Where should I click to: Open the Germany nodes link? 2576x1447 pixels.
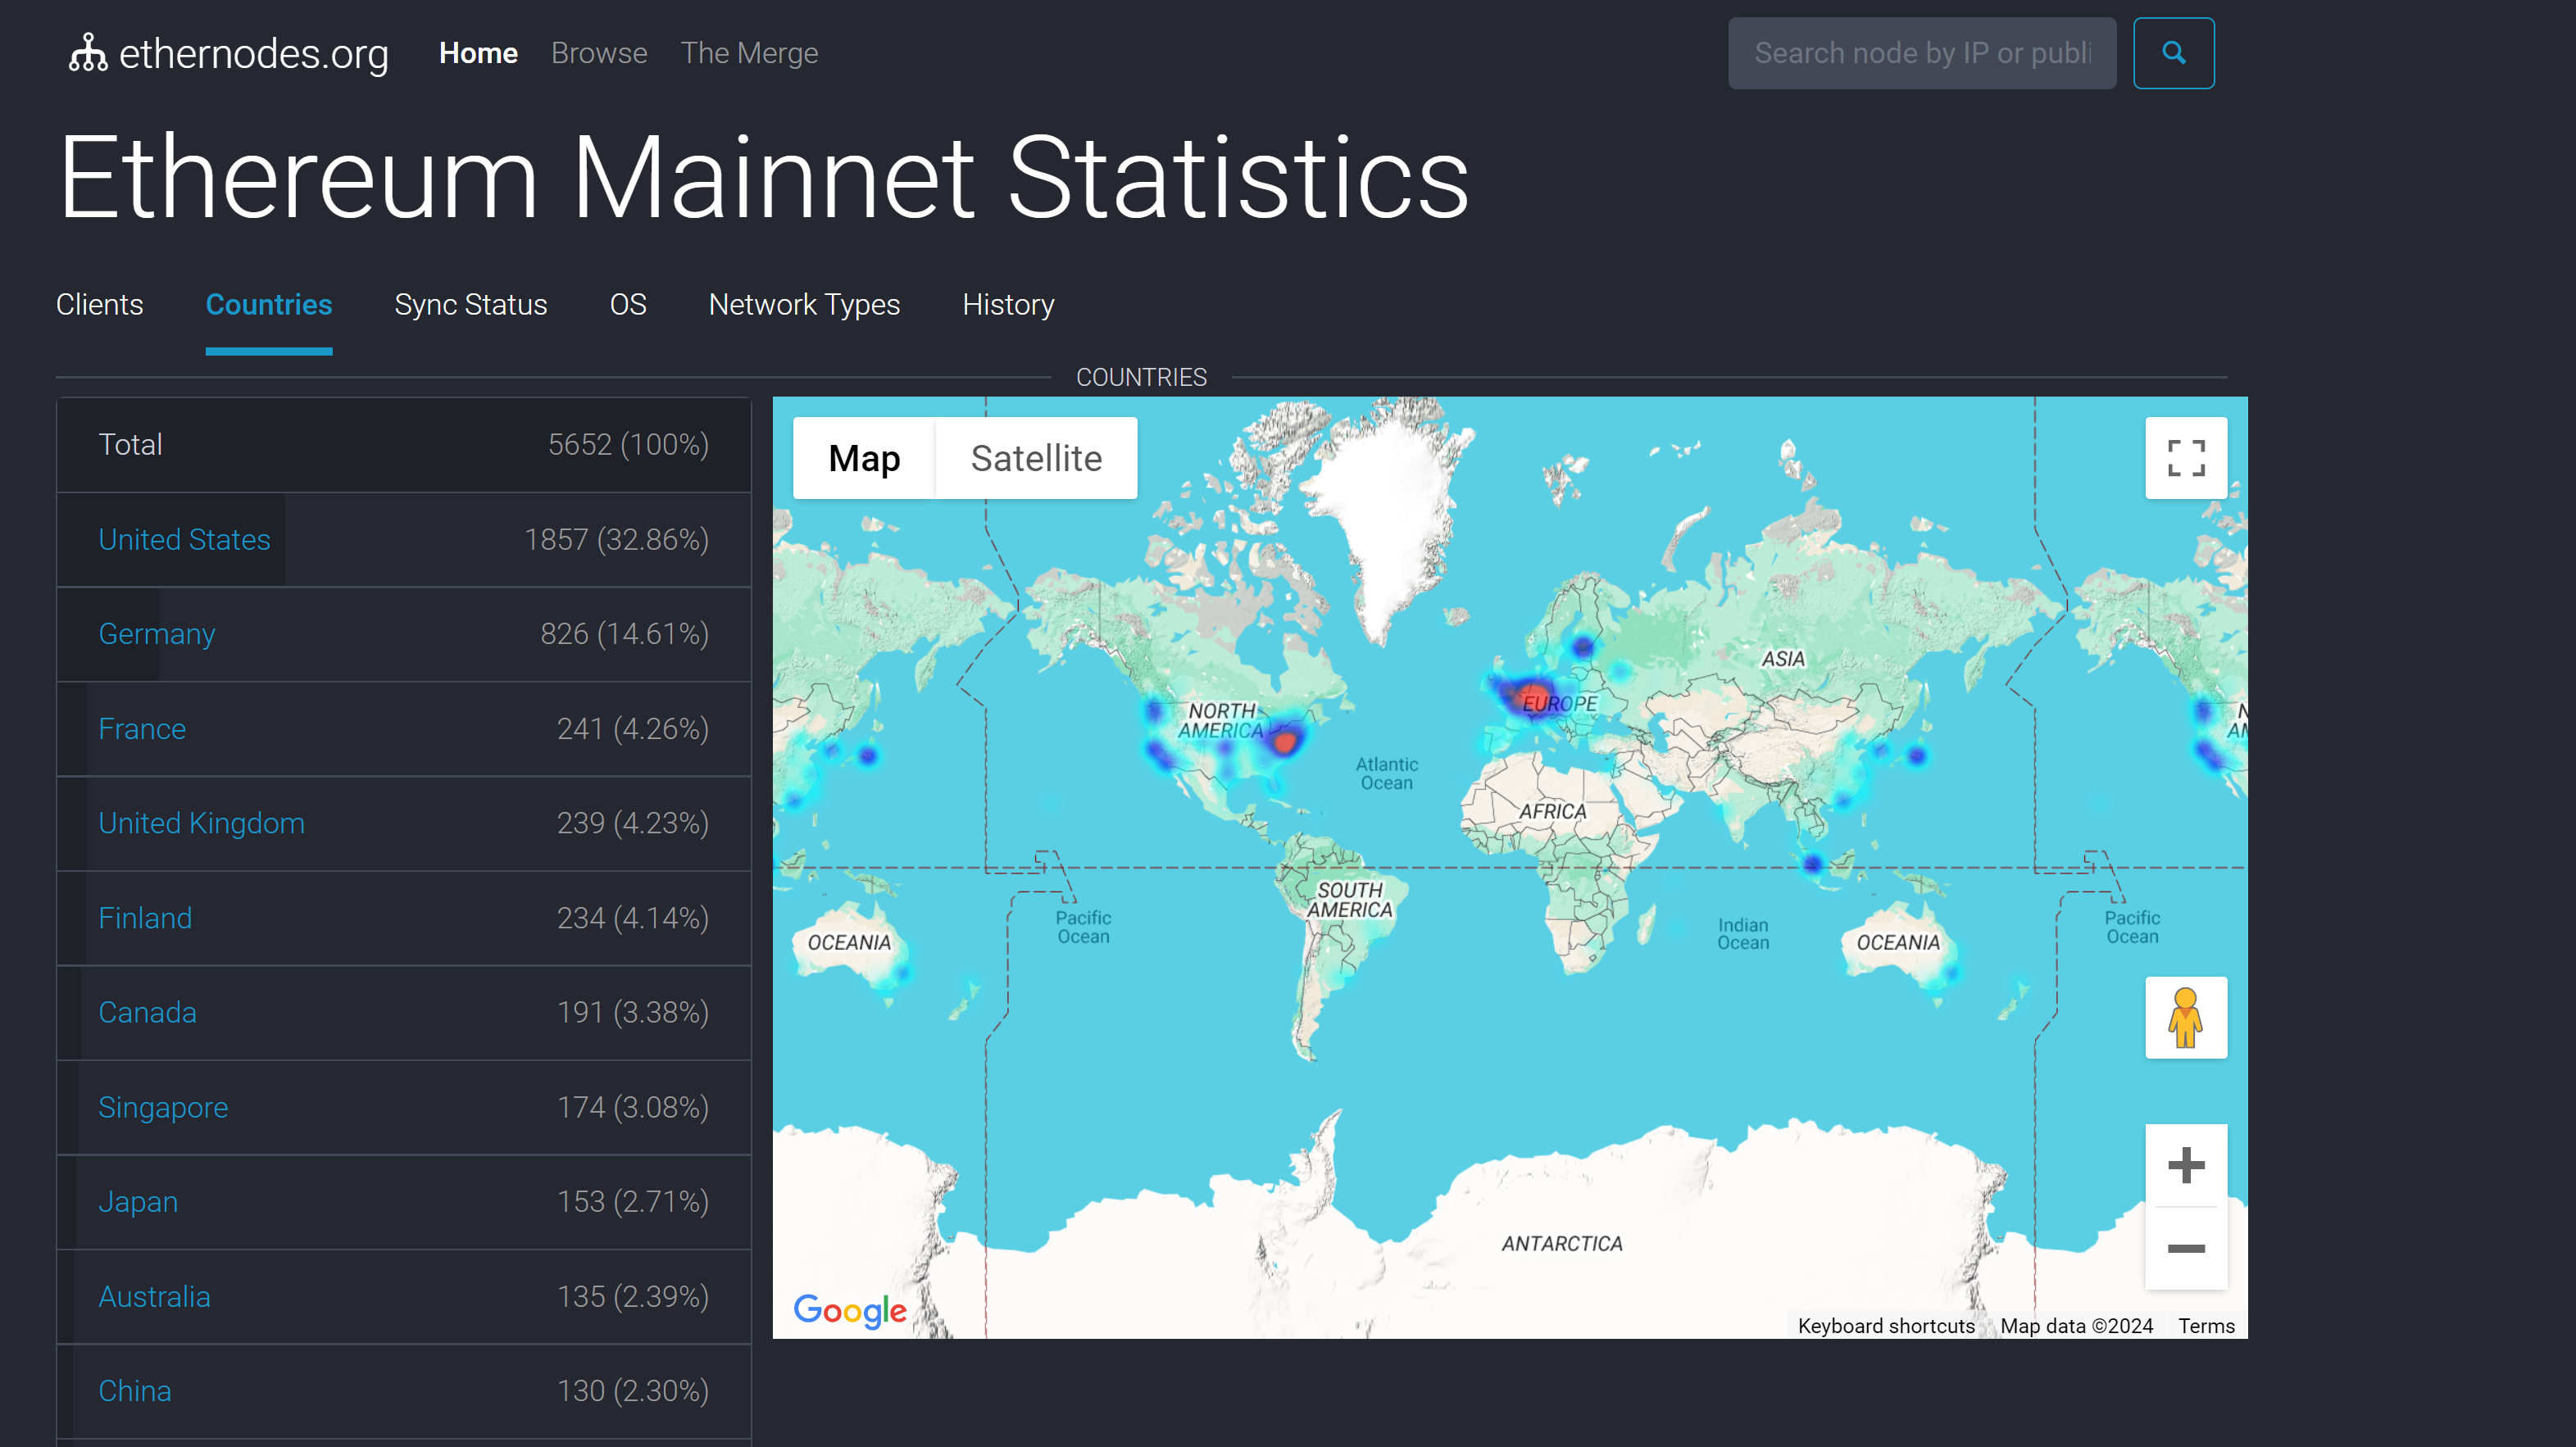tap(157, 633)
